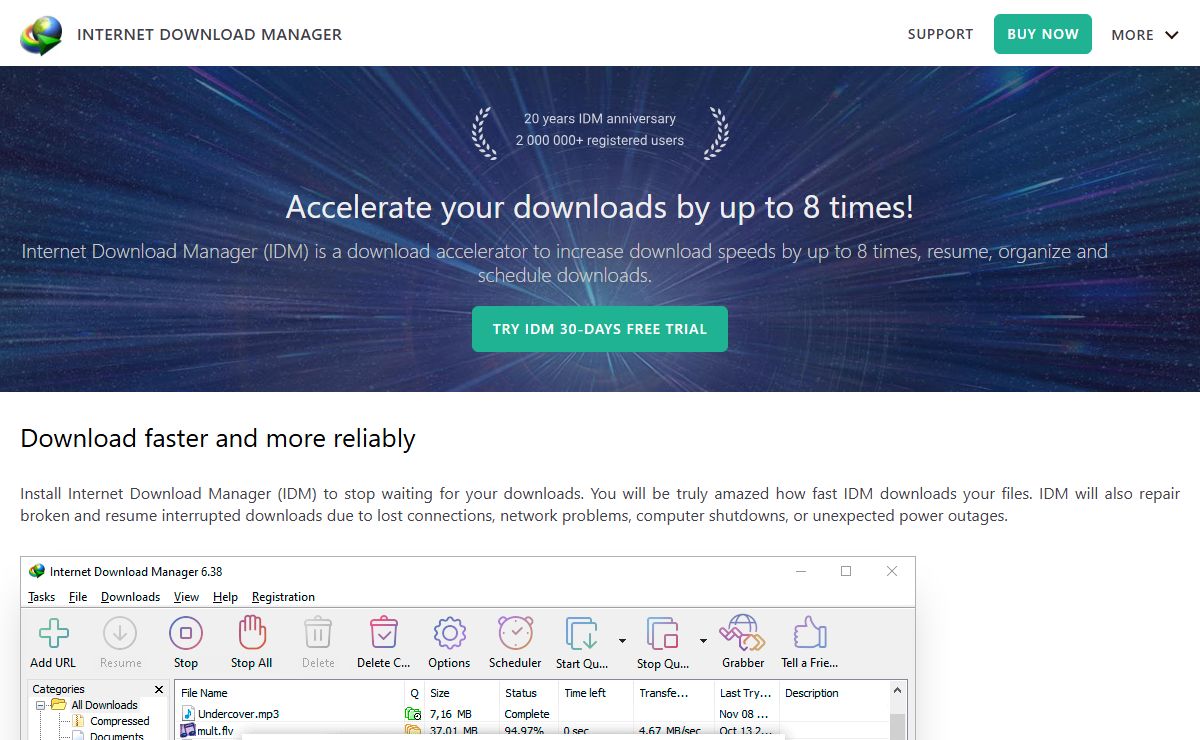Click queue icon in Undercover.mp3 row
The width and height of the screenshot is (1200, 740).
[413, 714]
